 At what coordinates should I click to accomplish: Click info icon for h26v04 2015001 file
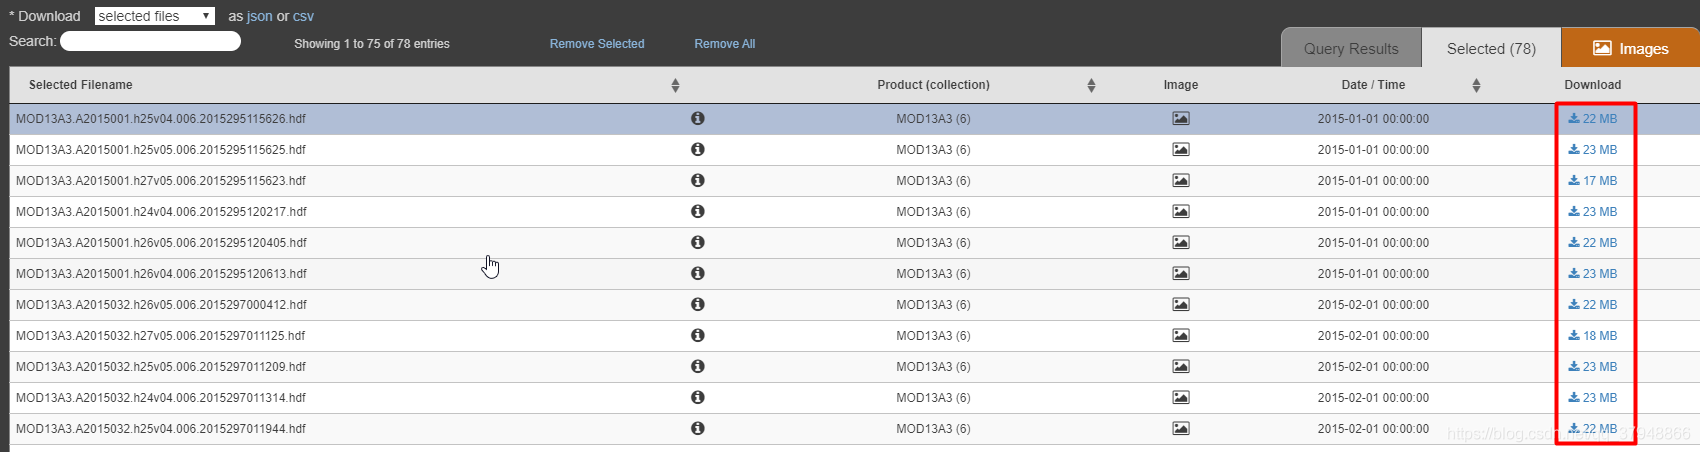point(698,273)
